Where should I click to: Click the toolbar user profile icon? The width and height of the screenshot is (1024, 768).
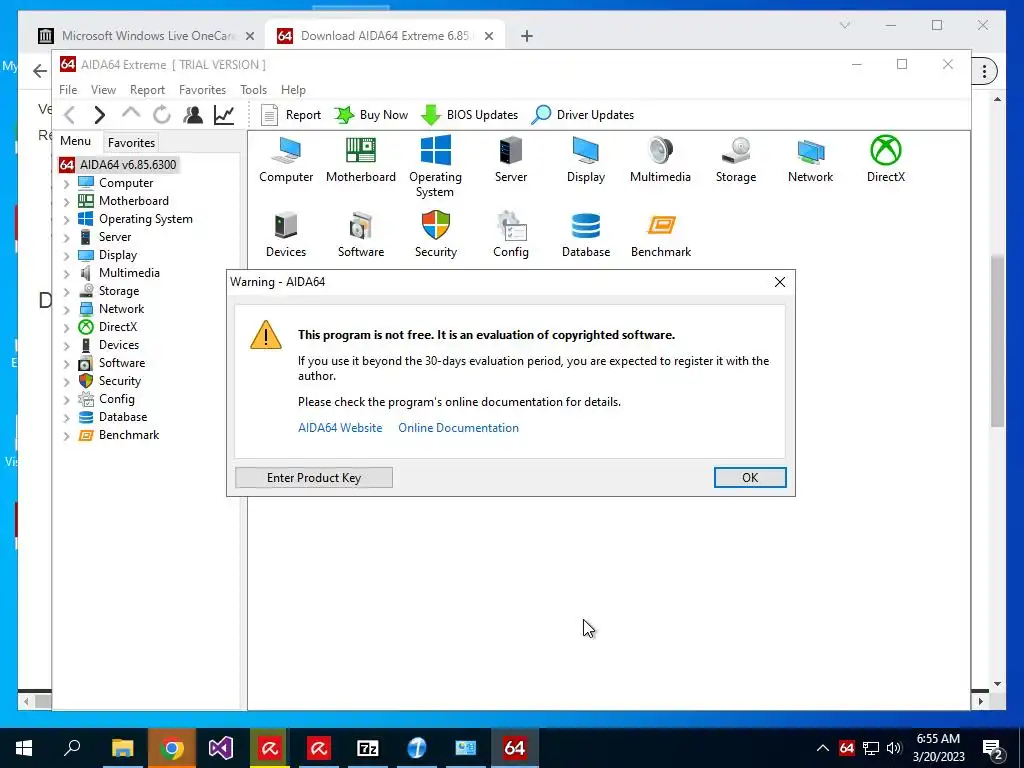coord(193,115)
